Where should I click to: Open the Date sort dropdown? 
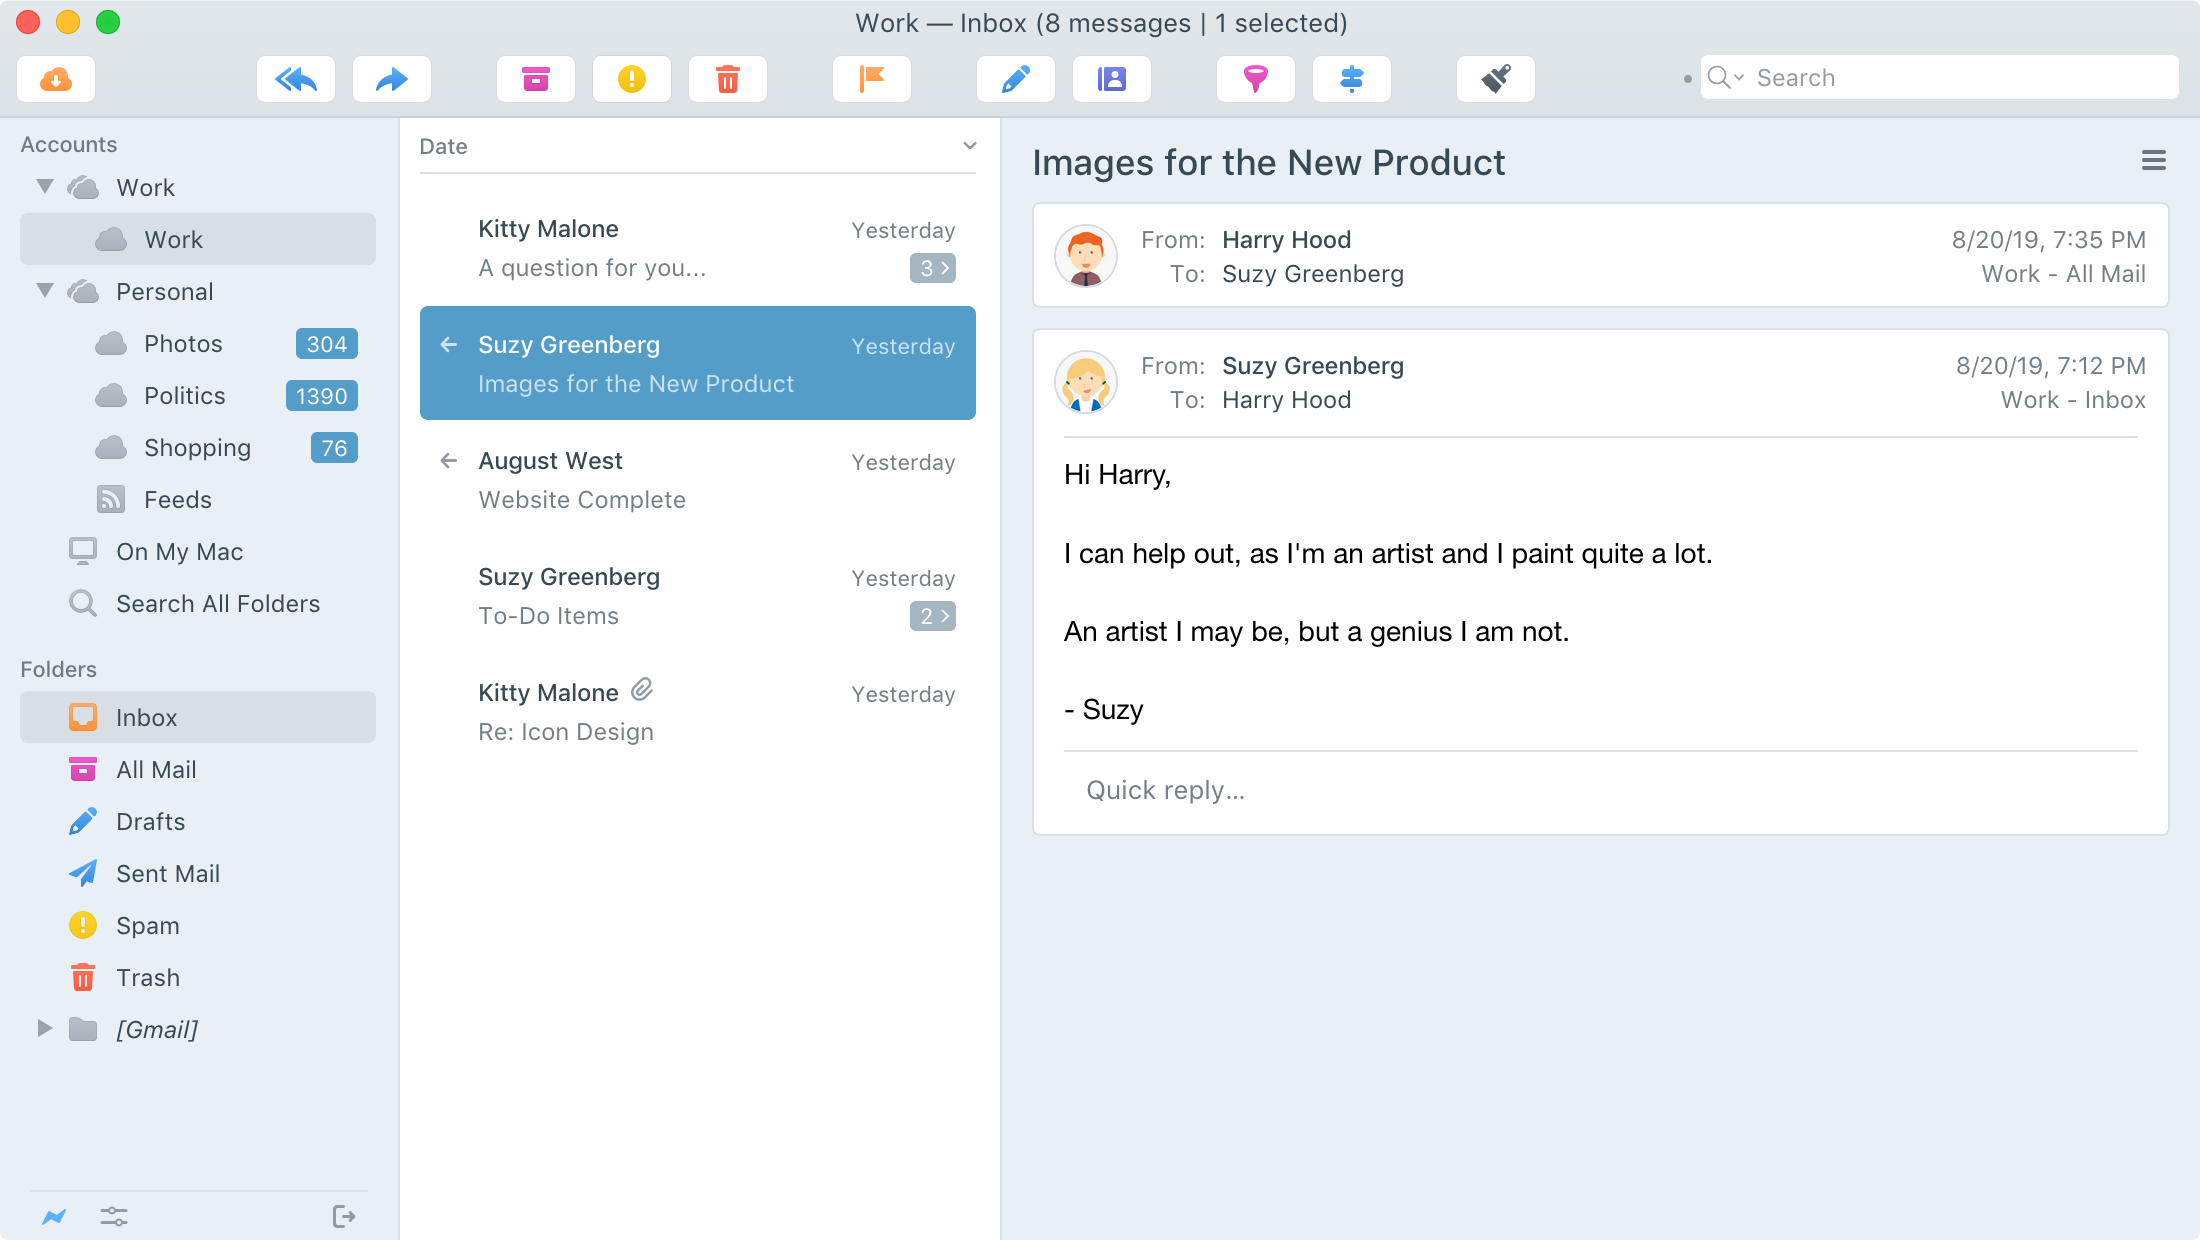pyautogui.click(x=969, y=146)
